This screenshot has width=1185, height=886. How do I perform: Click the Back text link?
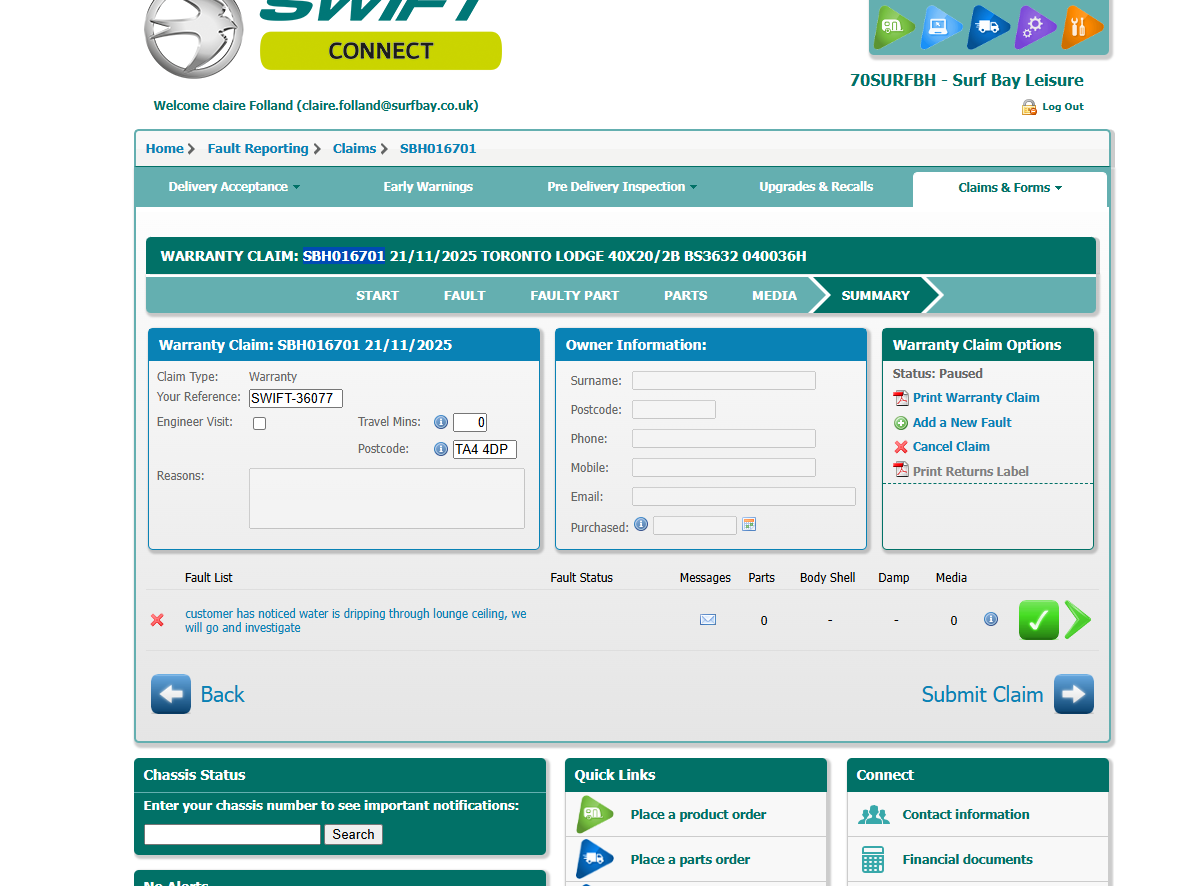(x=222, y=695)
